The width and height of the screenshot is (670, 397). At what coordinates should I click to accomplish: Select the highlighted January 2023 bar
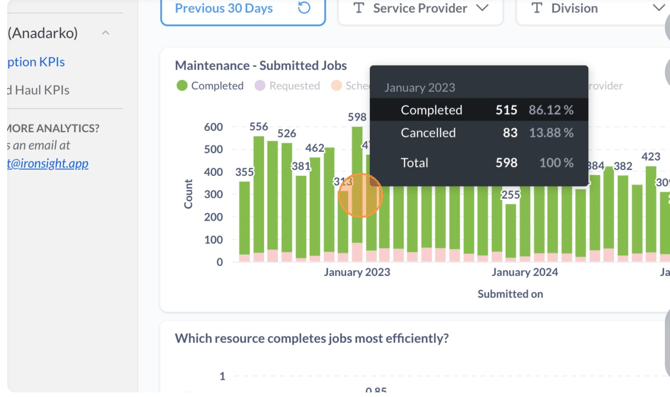tap(357, 194)
